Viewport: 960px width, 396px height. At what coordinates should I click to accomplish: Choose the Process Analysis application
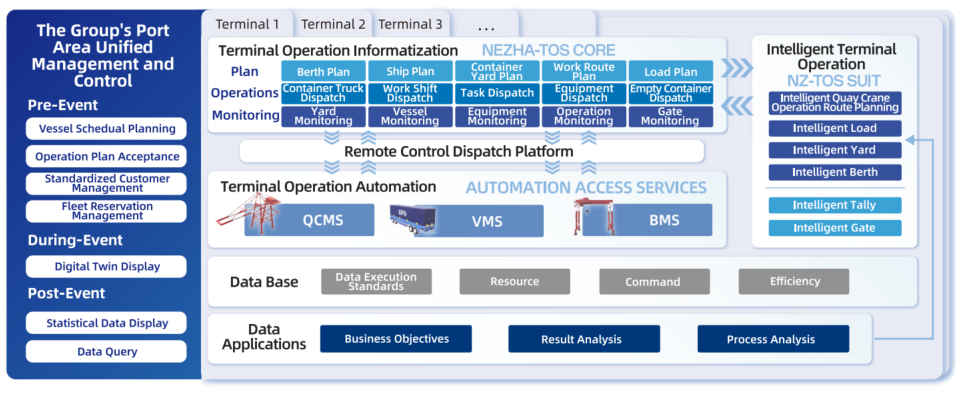pyautogui.click(x=773, y=339)
